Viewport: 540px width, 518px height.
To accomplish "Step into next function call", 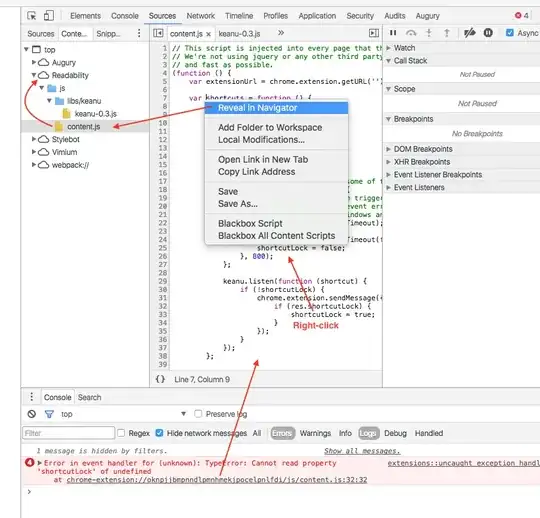I will [429, 33].
